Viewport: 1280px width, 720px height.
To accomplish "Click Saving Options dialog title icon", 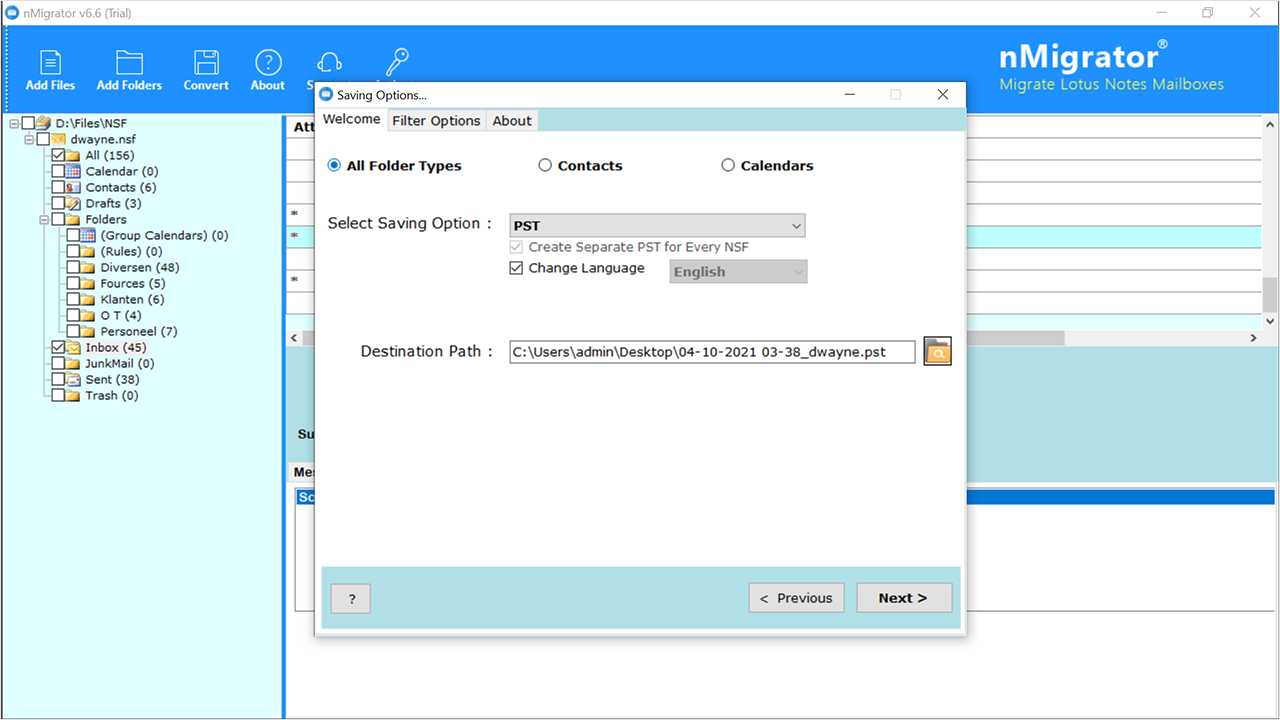I will point(325,95).
